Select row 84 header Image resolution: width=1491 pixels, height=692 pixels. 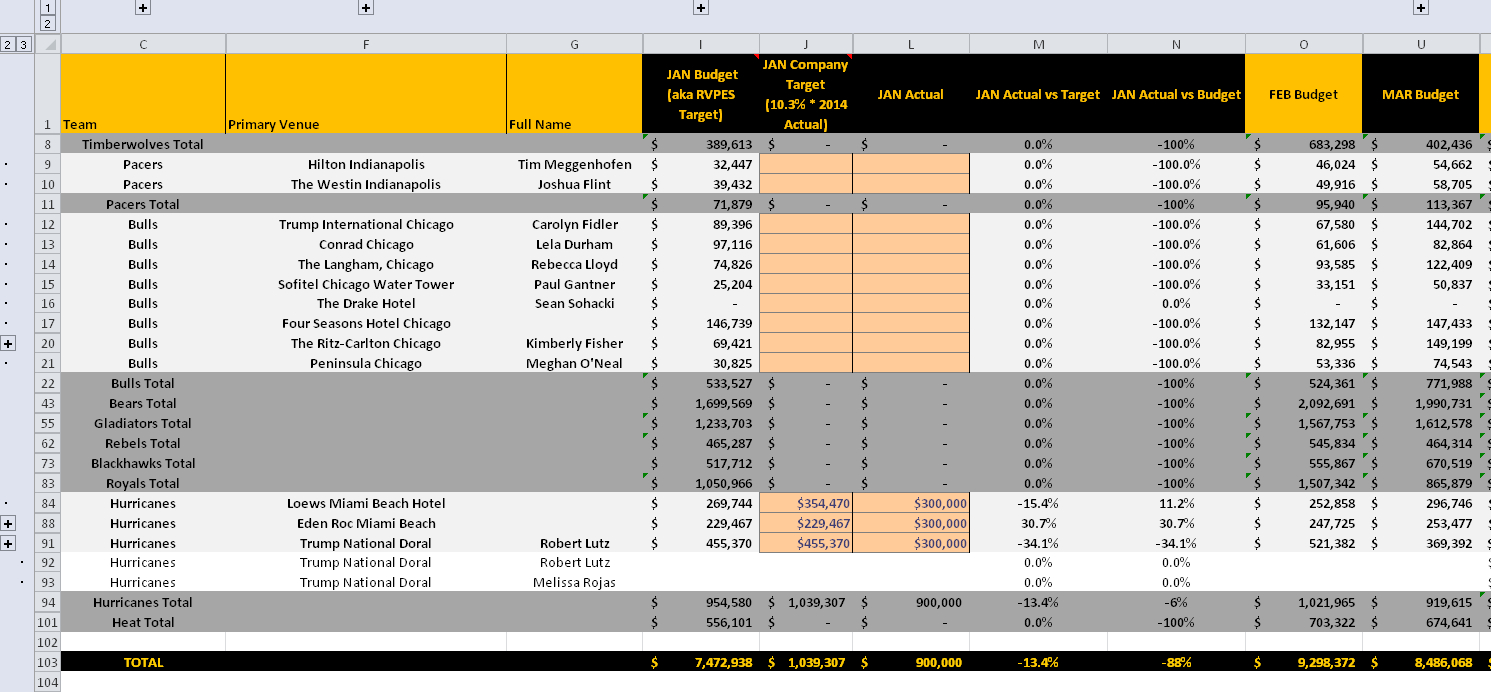tap(47, 503)
